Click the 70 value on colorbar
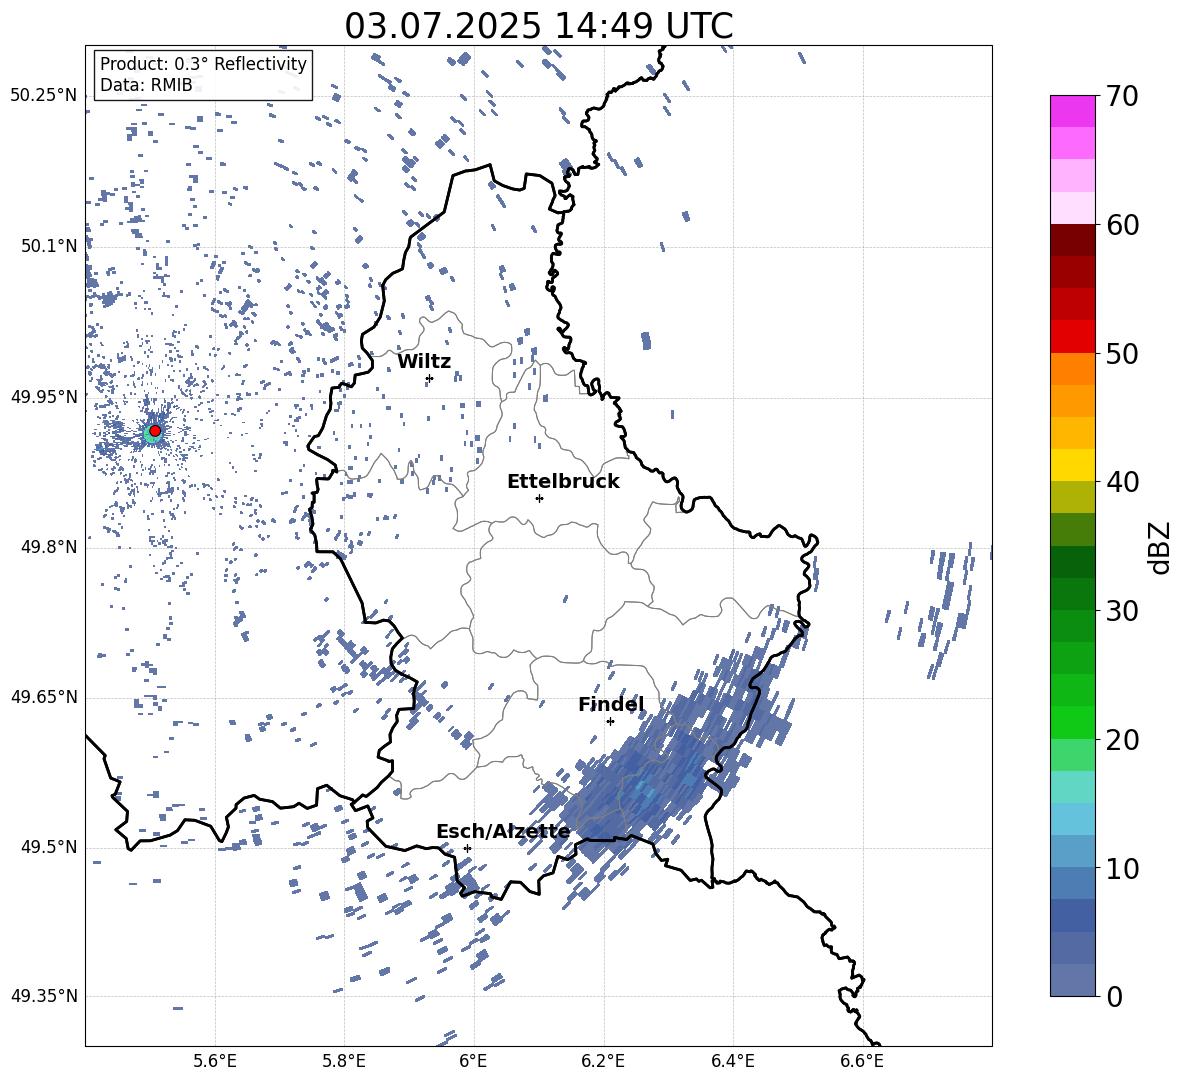The height and width of the screenshot is (1081, 1184). tap(1122, 97)
